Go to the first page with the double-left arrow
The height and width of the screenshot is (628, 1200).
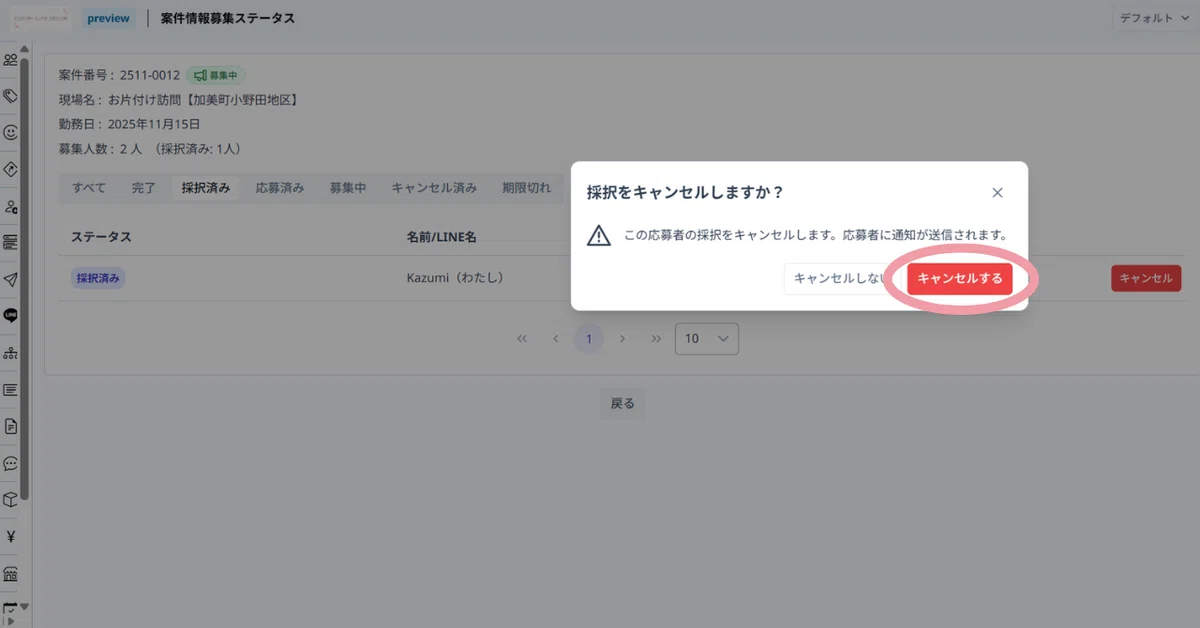pos(522,338)
